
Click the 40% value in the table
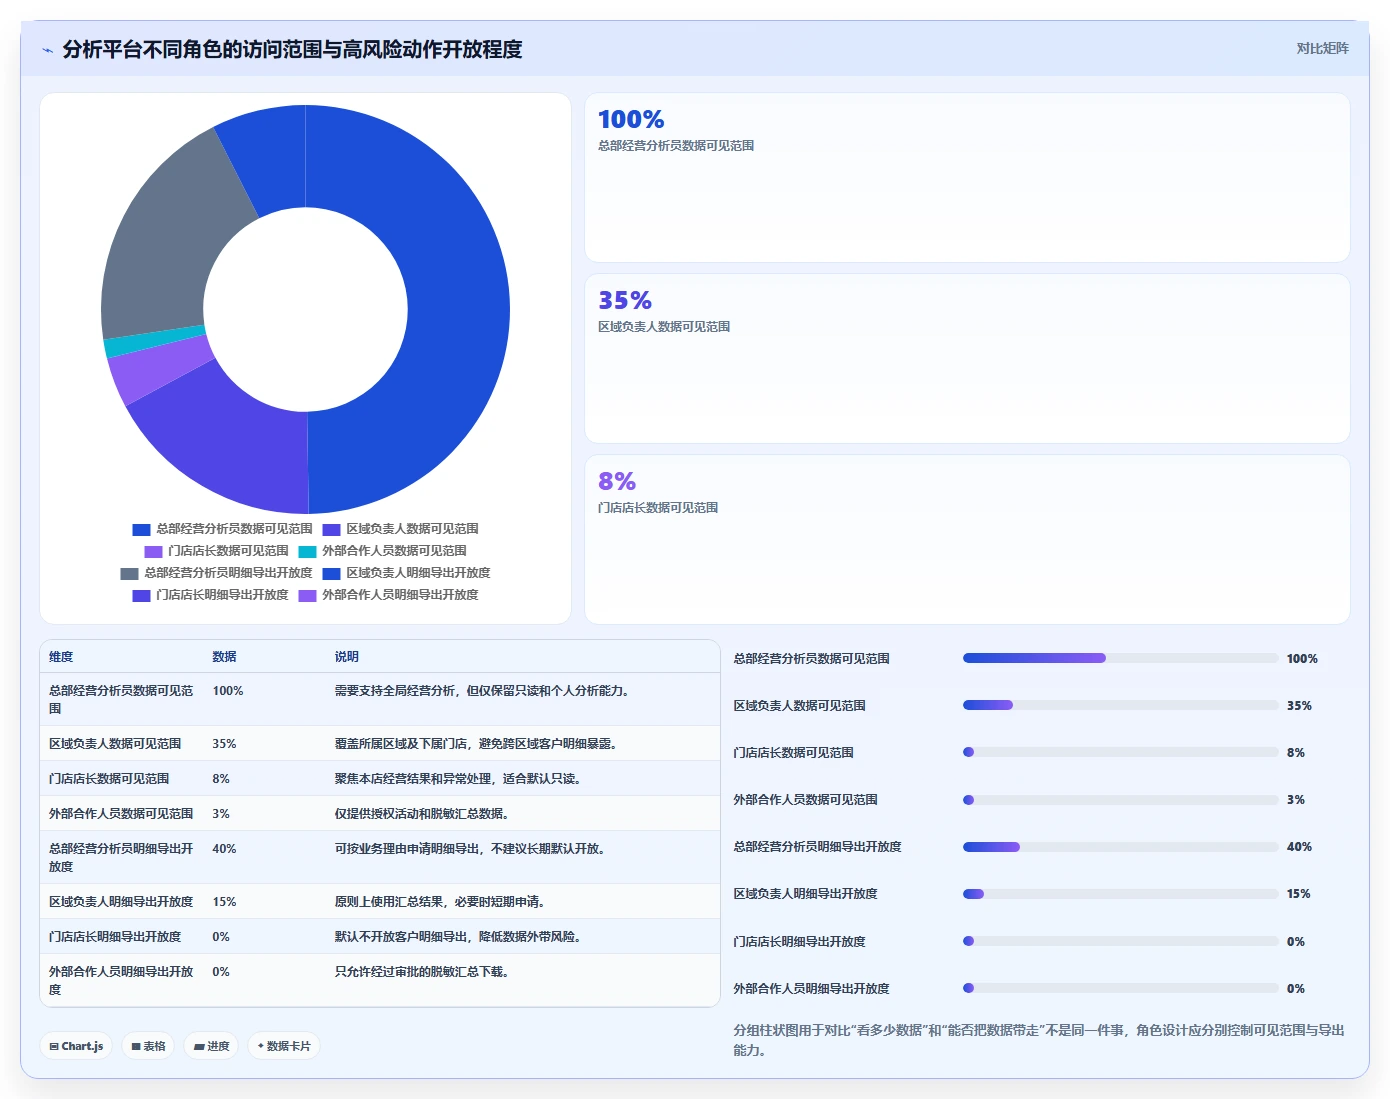pos(224,849)
